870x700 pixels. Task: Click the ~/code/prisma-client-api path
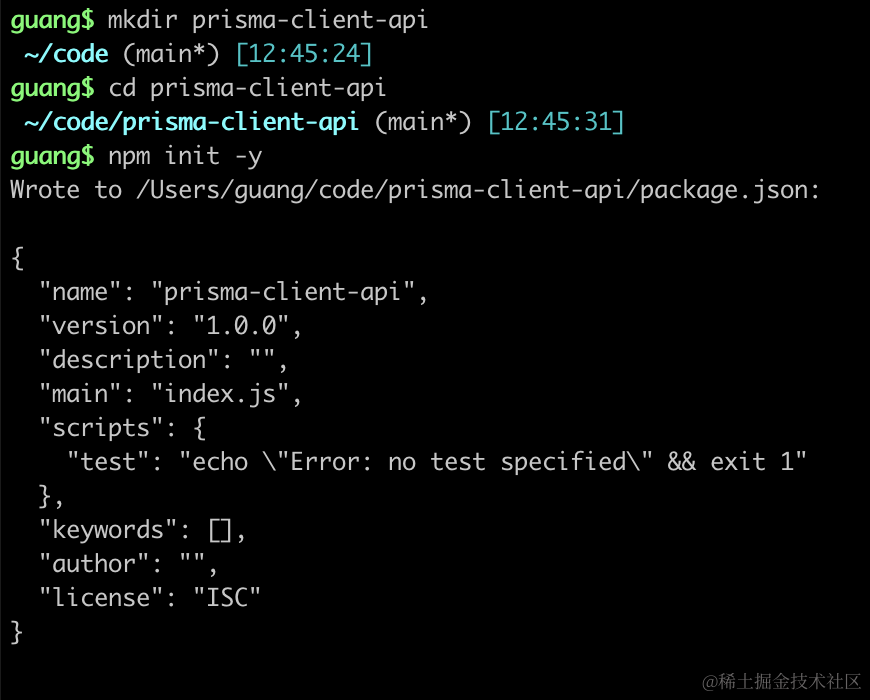point(192,123)
